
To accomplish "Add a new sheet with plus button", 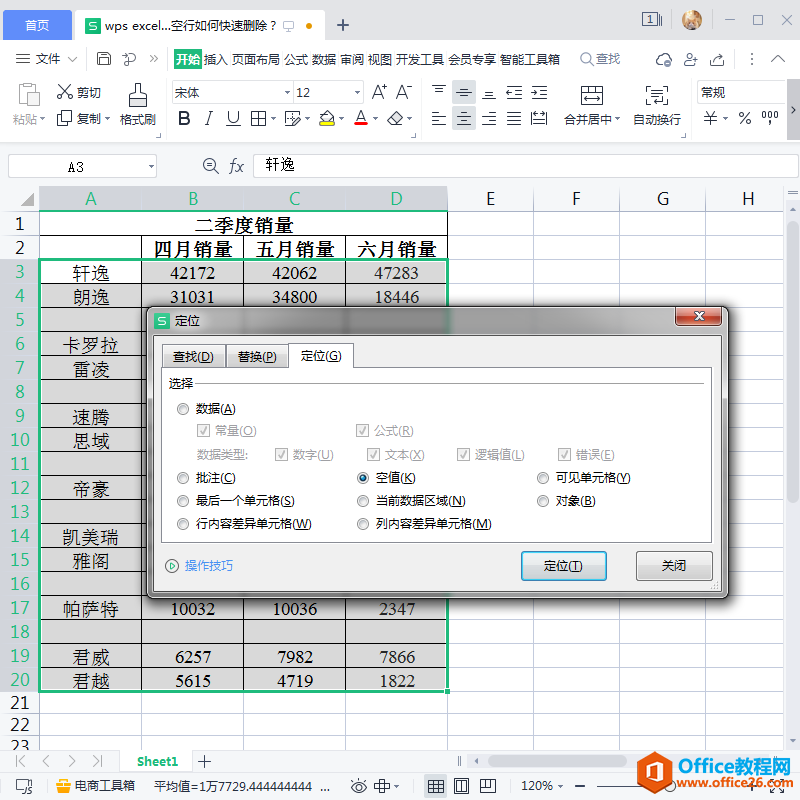I will click(204, 761).
